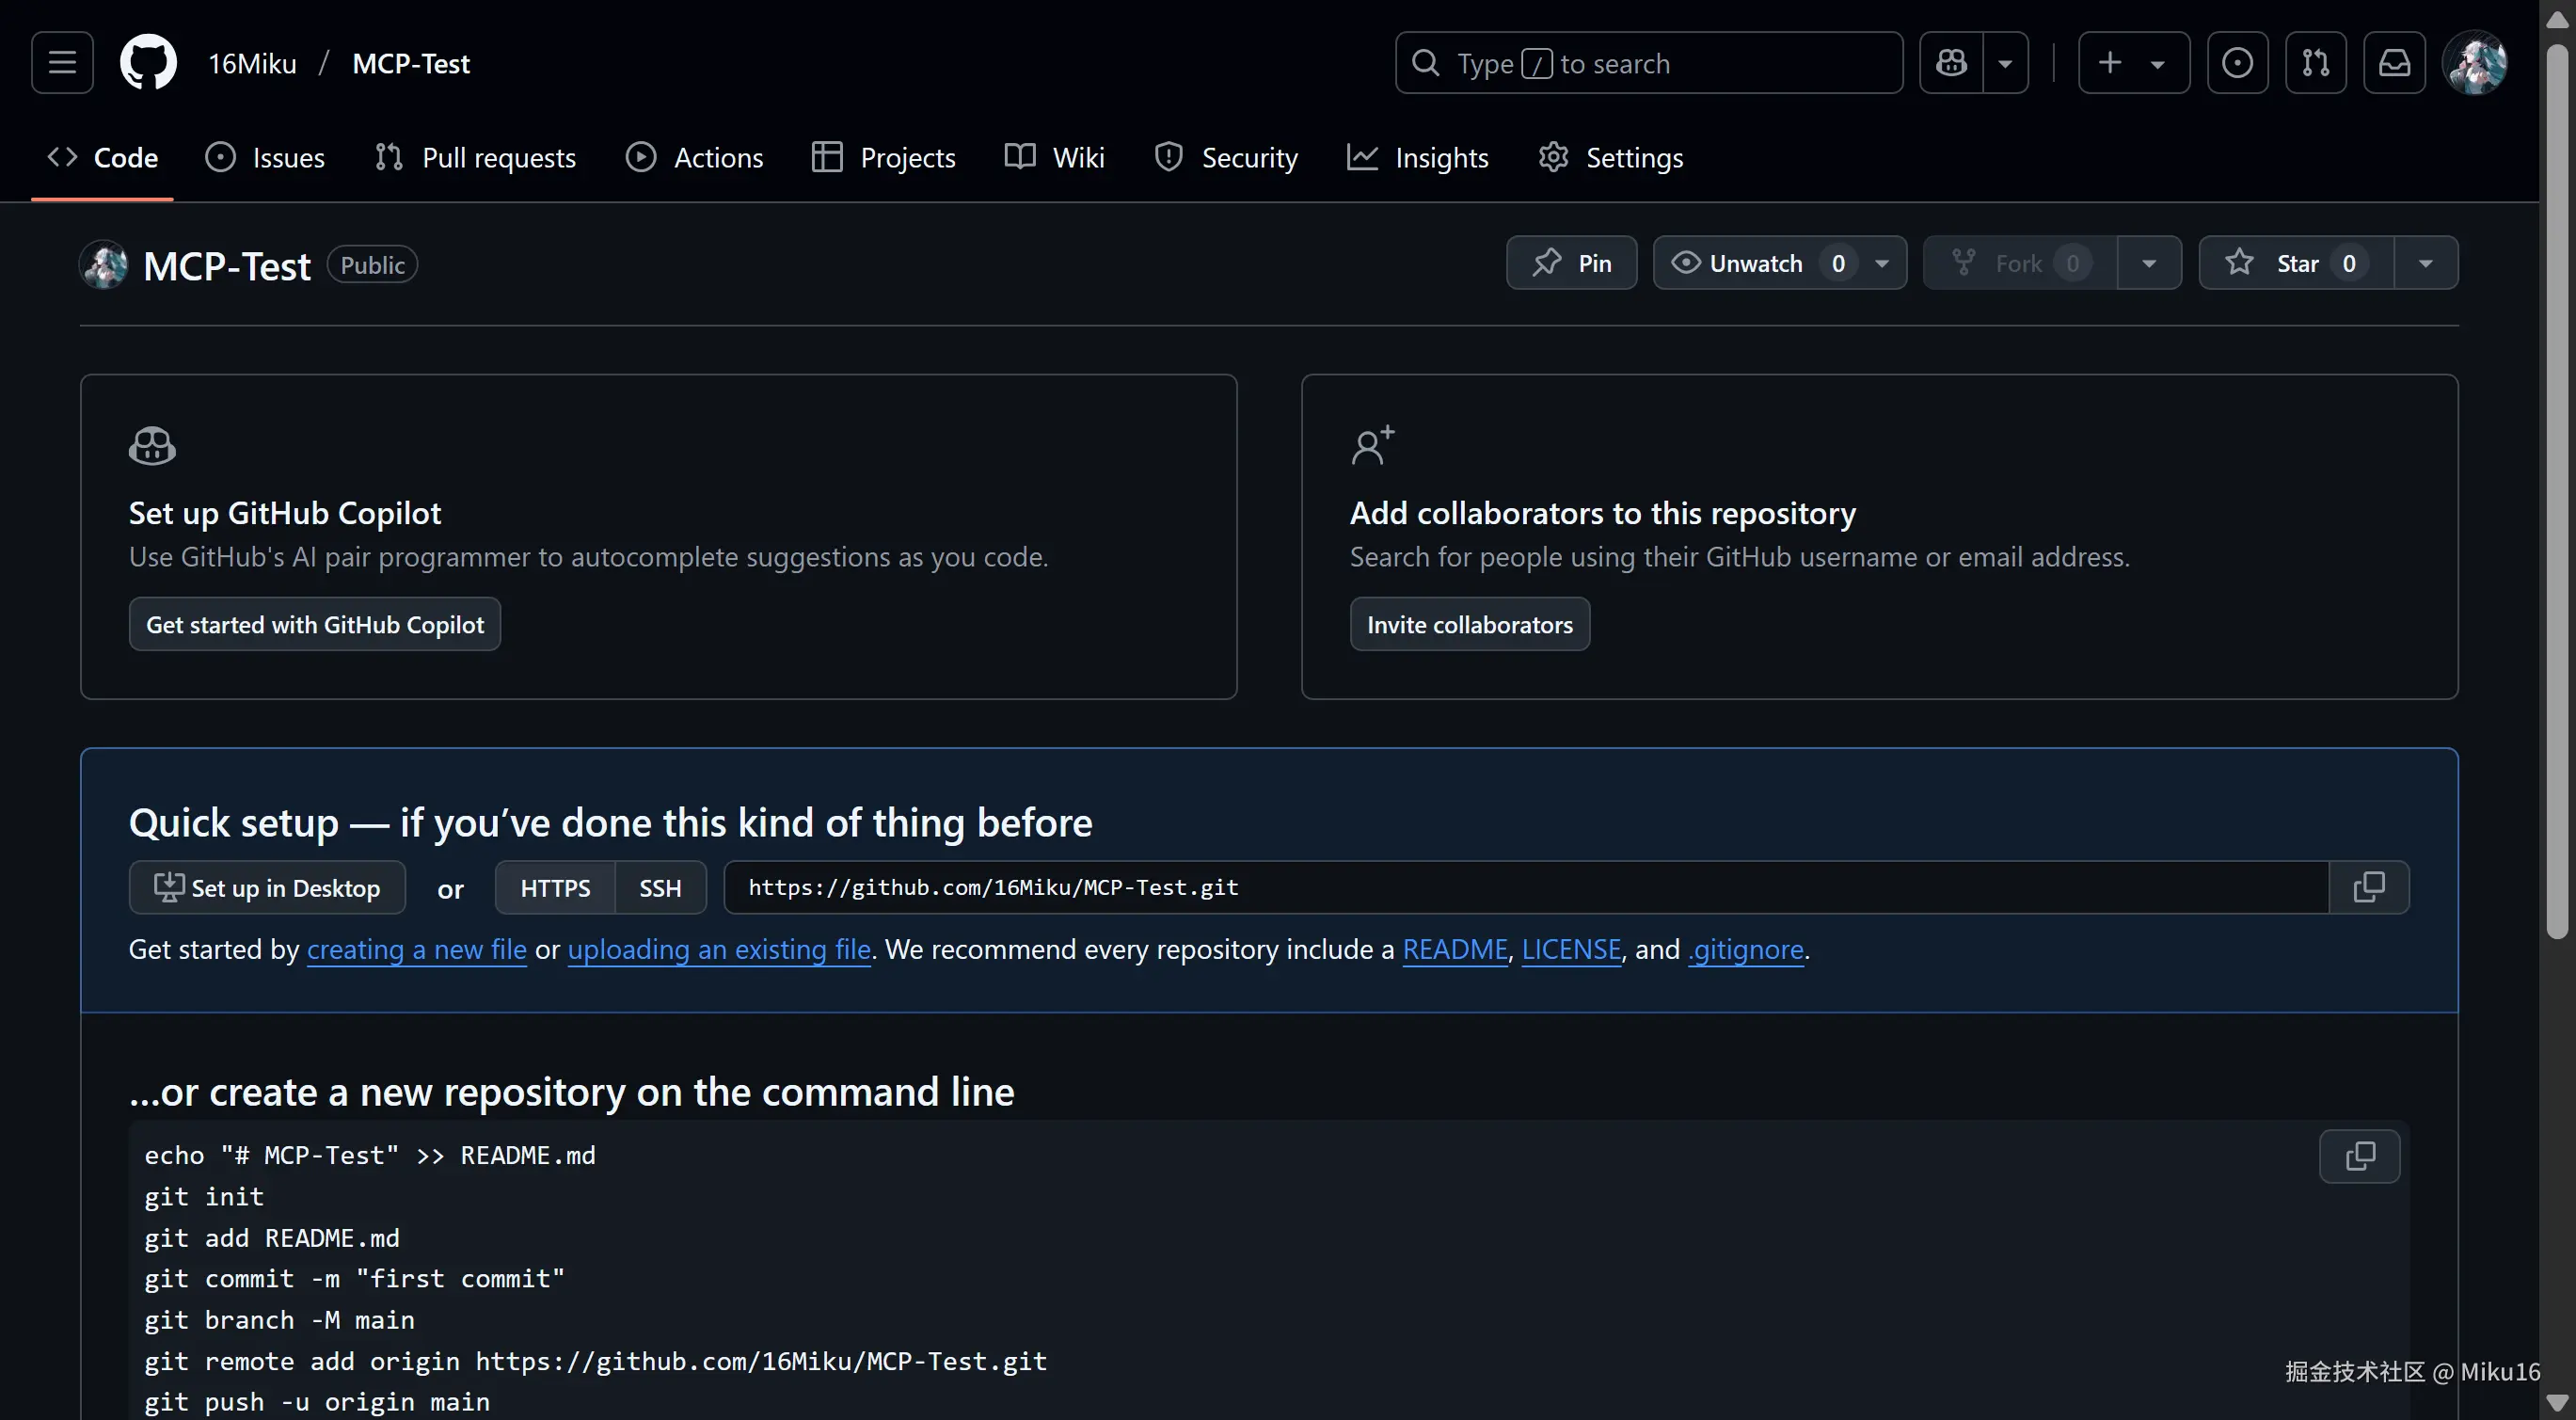Viewport: 2576px width, 1420px height.
Task: Switch to the Security tab
Action: point(1226,157)
